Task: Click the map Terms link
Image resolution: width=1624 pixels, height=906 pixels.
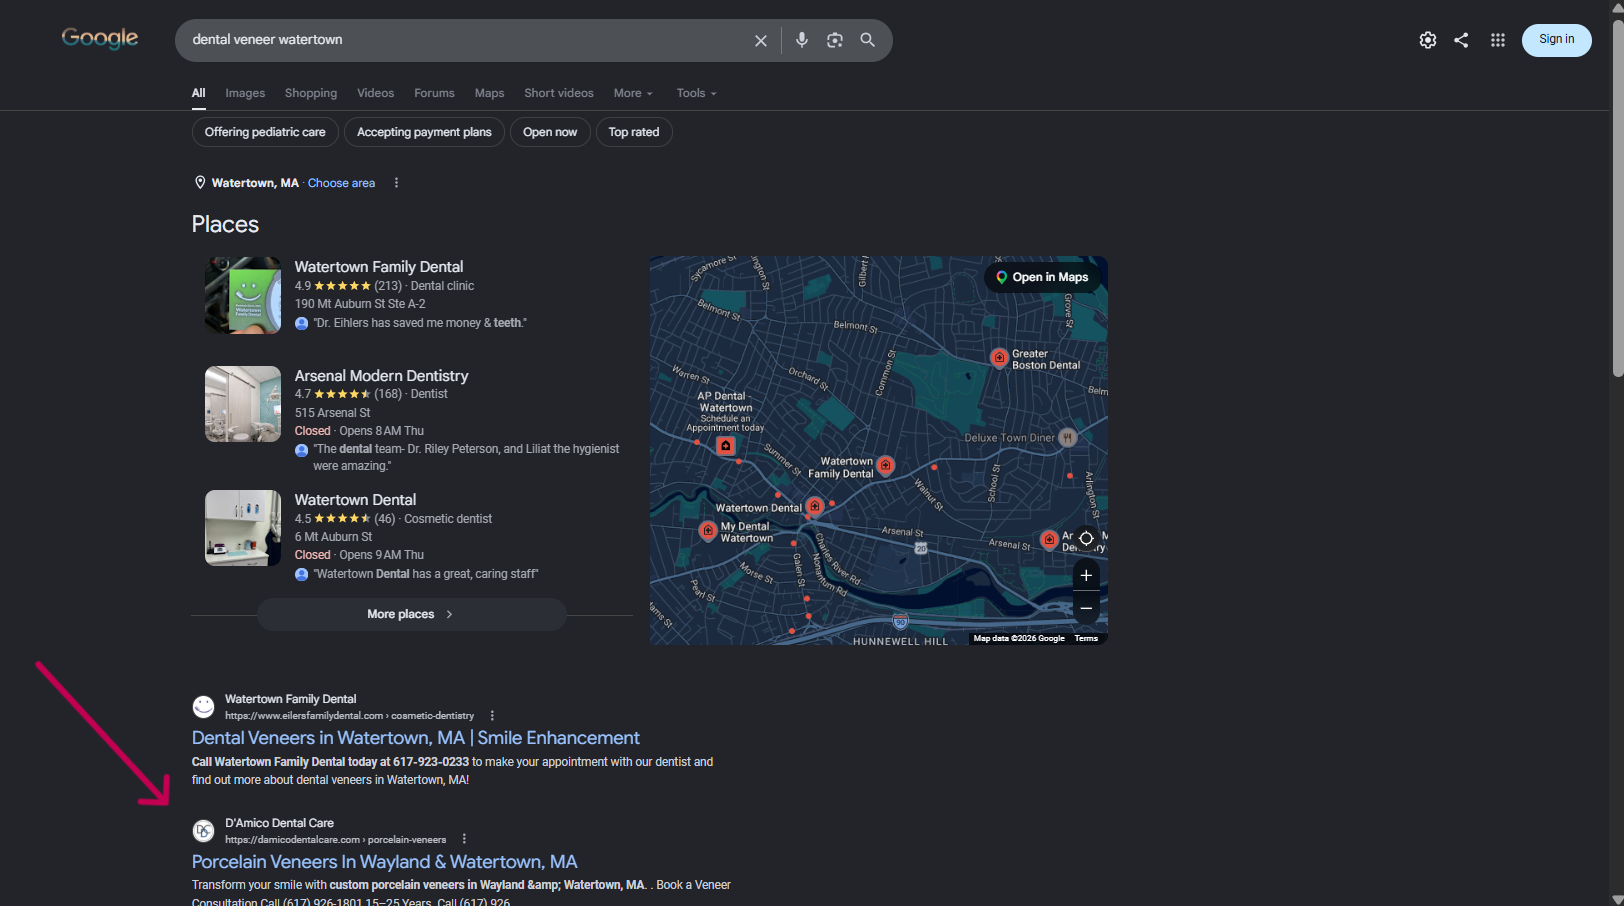Action: coord(1086,638)
